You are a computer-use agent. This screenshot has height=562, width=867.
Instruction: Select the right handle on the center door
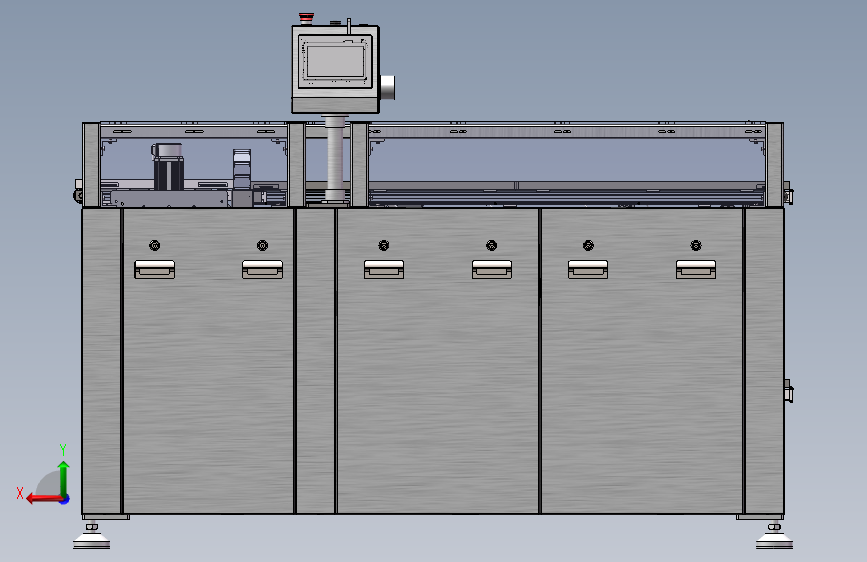tap(492, 269)
